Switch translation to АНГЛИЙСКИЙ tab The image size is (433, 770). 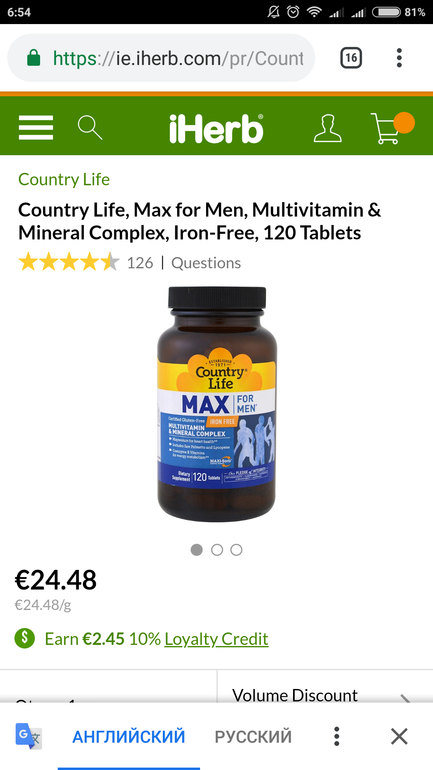click(x=129, y=737)
